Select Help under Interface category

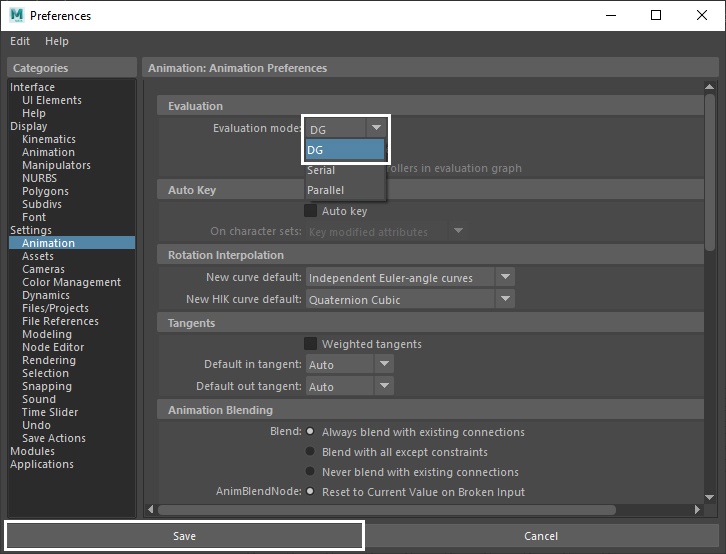point(34,113)
